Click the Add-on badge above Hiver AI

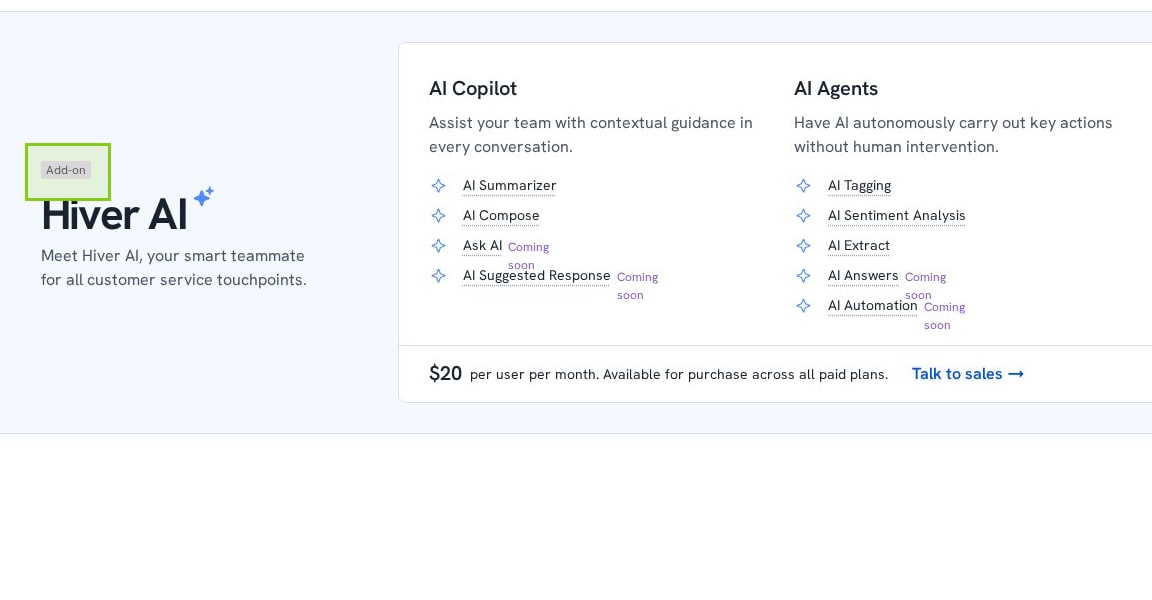[66, 170]
